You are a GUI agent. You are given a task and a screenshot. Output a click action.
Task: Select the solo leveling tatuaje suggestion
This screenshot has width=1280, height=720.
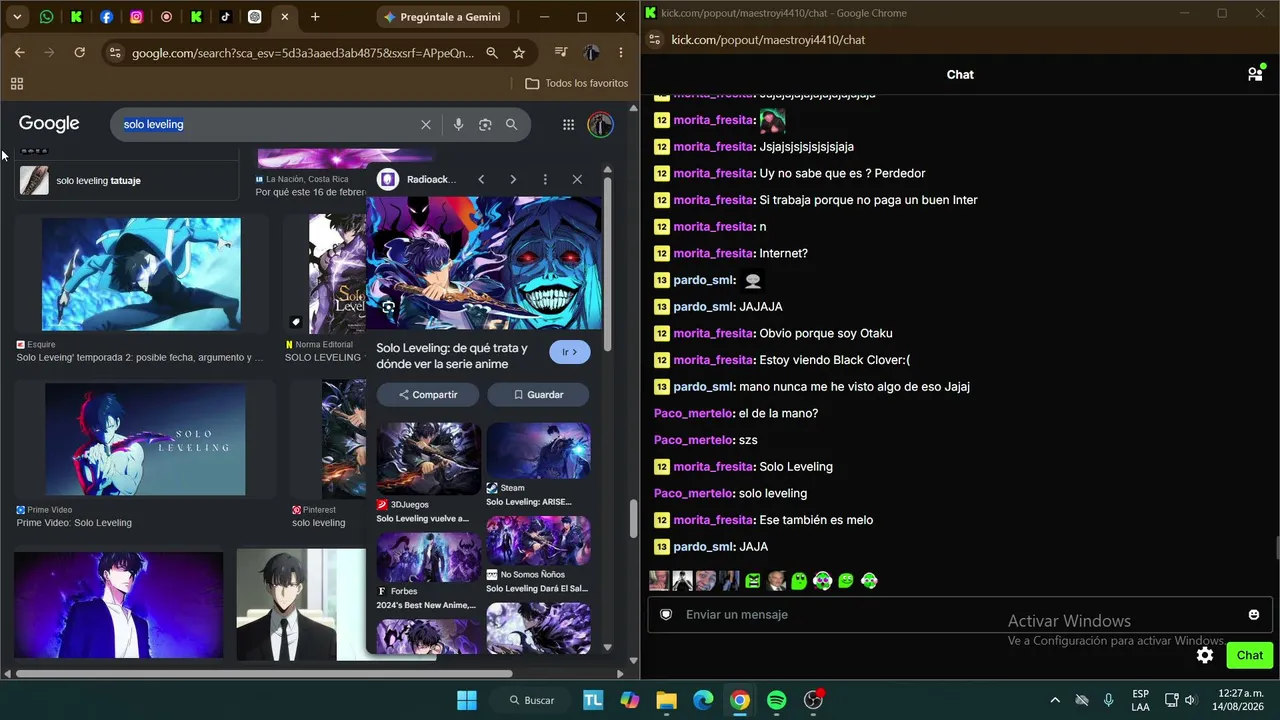128,181
